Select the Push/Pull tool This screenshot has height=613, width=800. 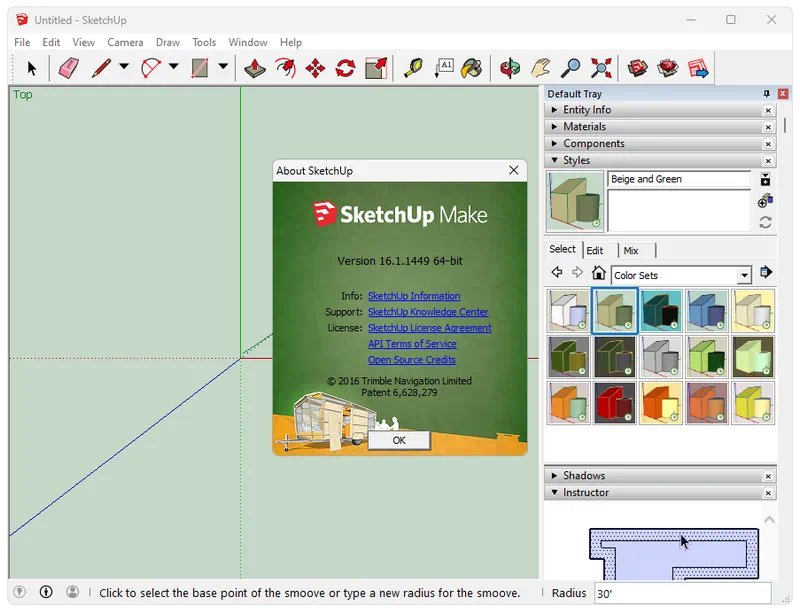(x=255, y=68)
